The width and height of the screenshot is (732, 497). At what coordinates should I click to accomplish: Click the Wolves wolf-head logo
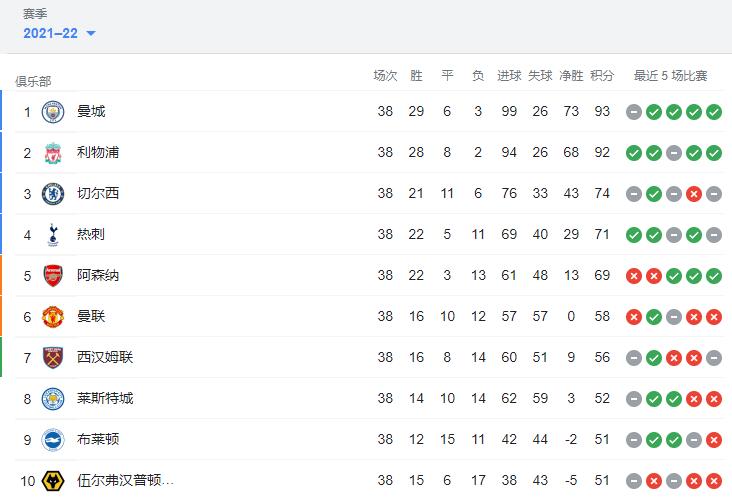pos(53,481)
